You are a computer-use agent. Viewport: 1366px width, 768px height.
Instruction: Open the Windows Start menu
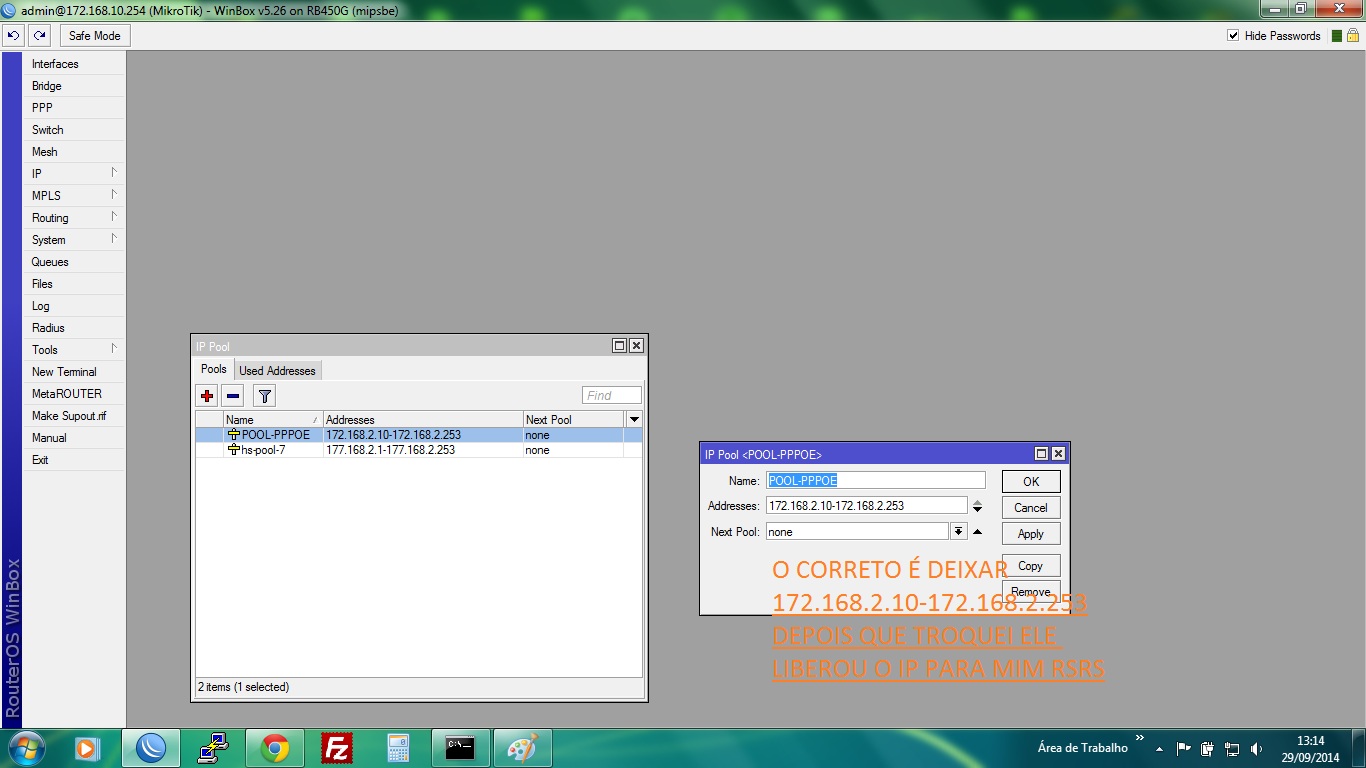click(25, 748)
